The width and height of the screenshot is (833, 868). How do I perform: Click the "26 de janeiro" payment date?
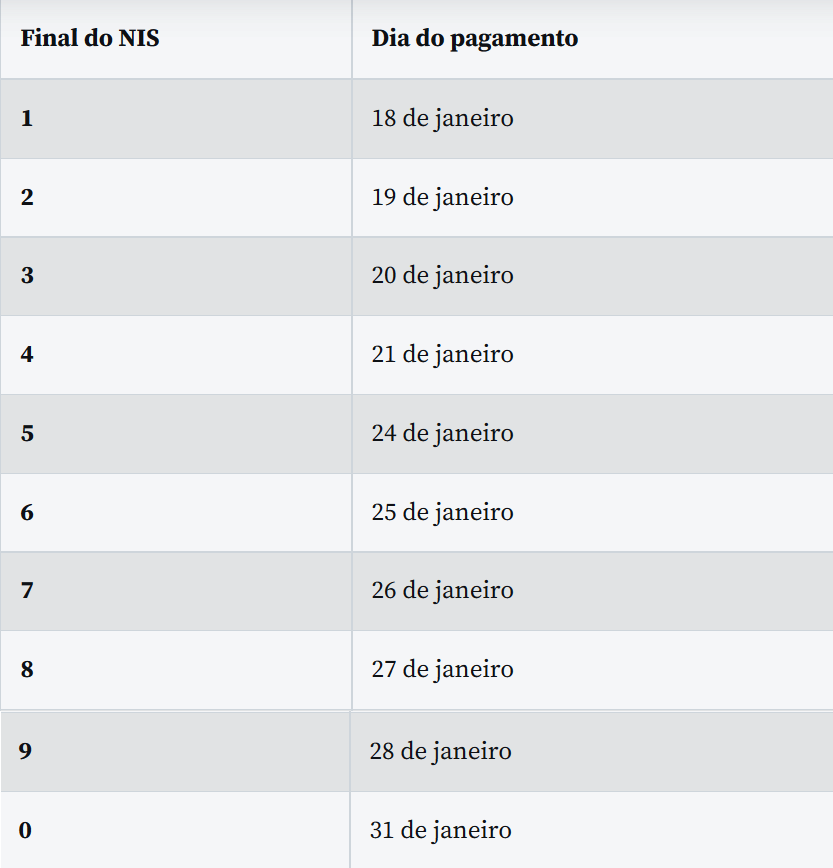(x=442, y=590)
